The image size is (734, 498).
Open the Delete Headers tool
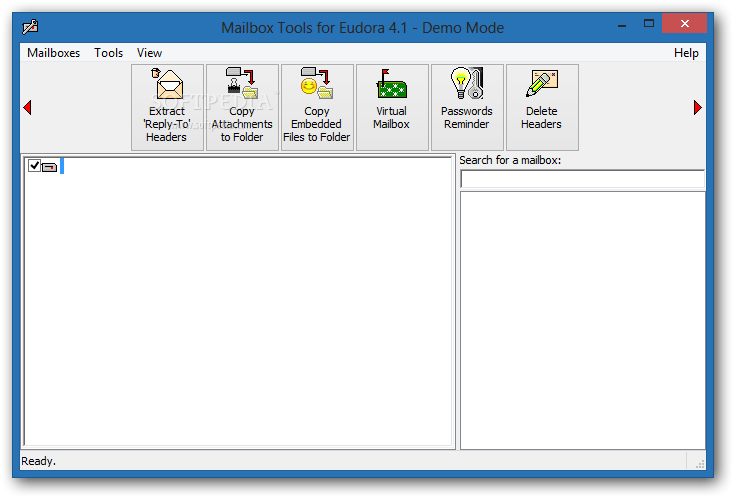point(542,107)
